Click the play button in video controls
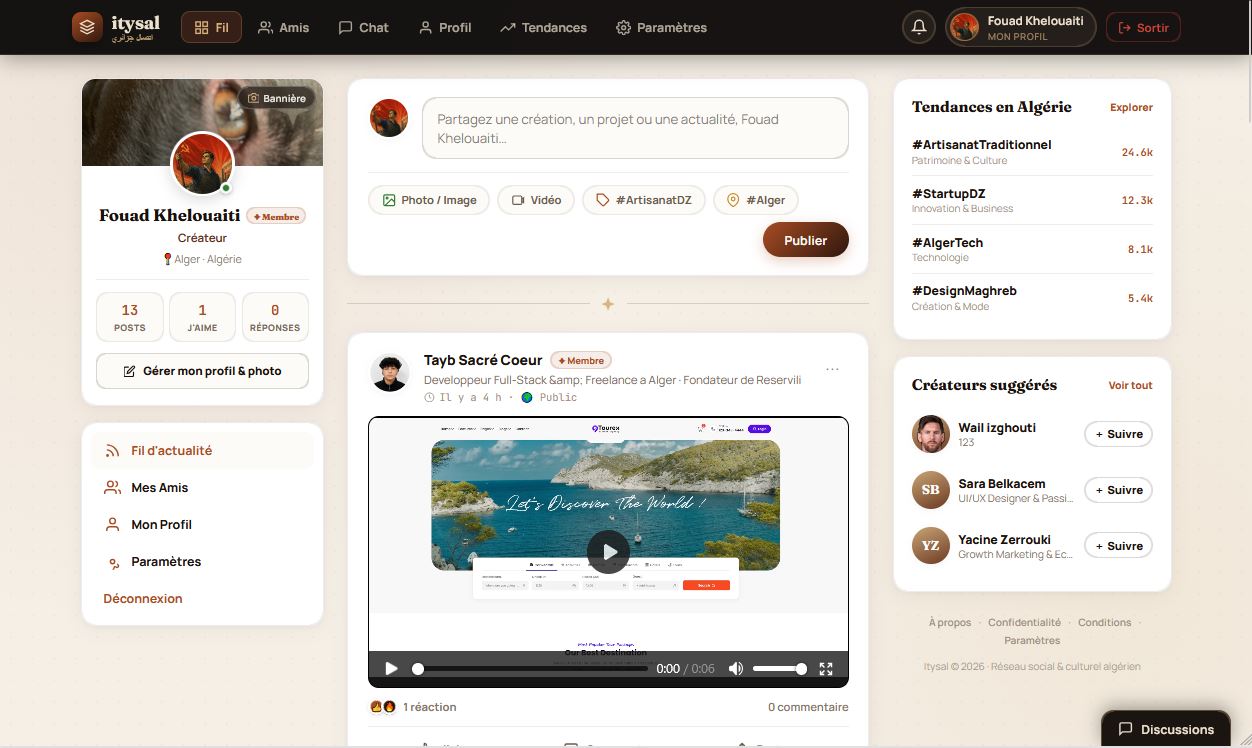 click(x=391, y=669)
